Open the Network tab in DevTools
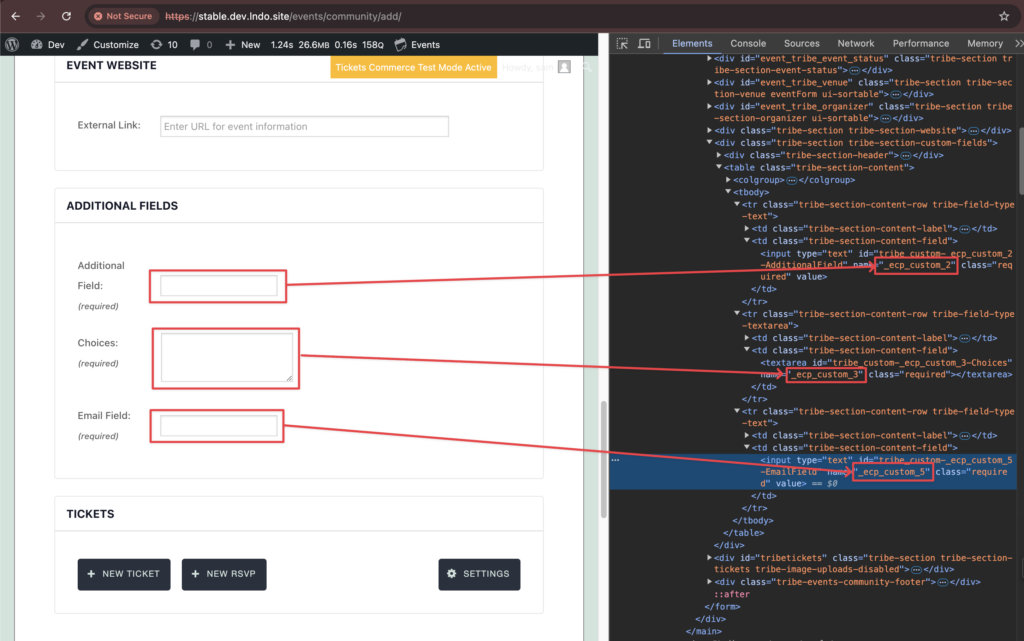 855,44
